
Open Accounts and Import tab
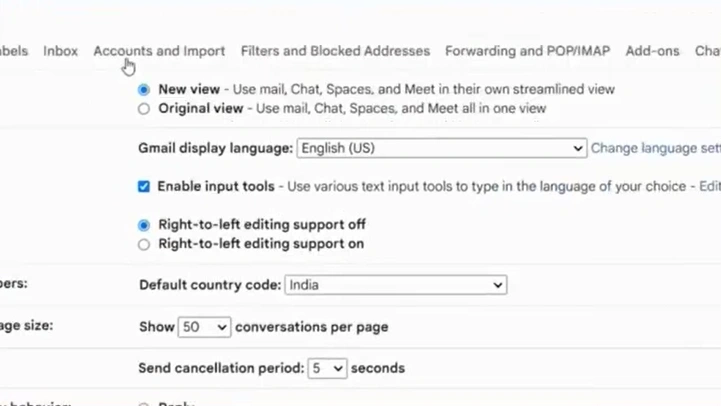tap(159, 51)
